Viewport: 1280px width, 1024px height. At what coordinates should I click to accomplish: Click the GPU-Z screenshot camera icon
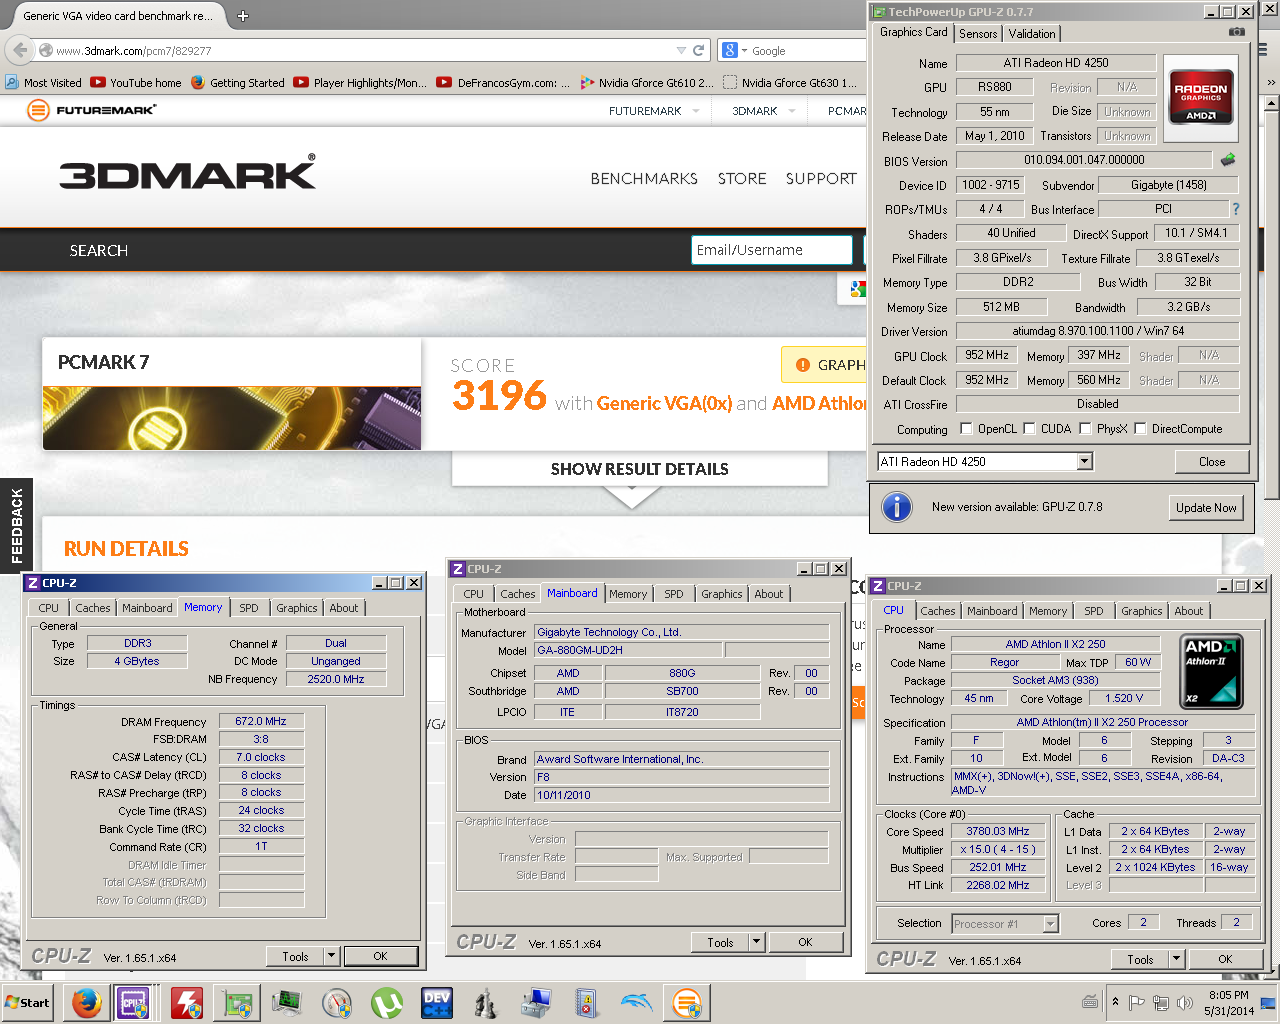(1237, 32)
